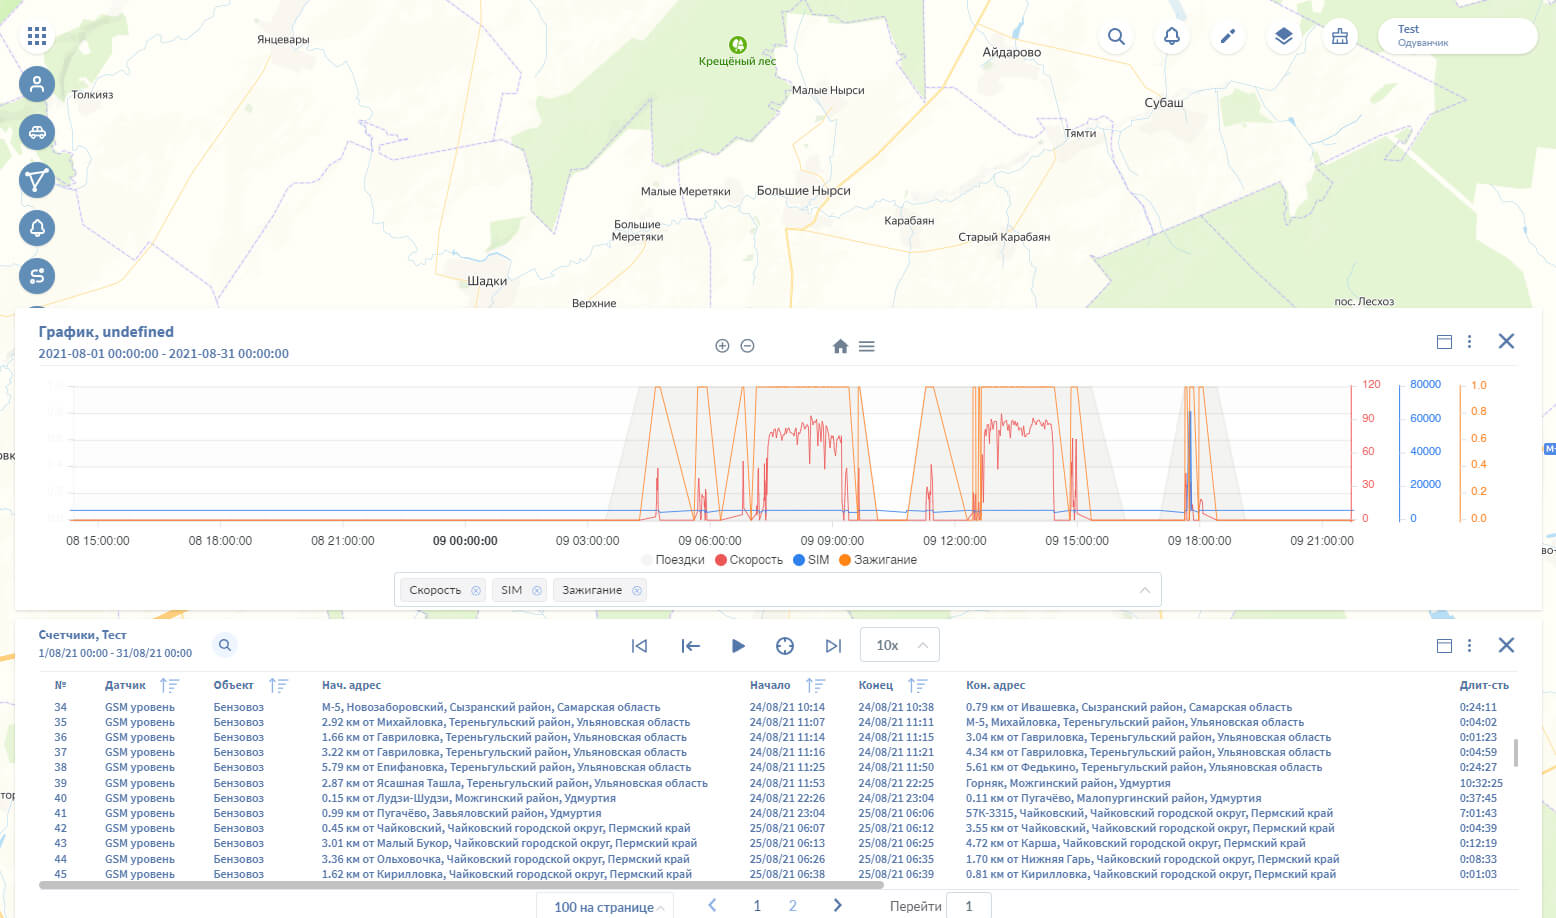Viewport: 1556px width, 918px height.
Task: Expand the chart sensor selector chevron
Action: (x=1144, y=590)
